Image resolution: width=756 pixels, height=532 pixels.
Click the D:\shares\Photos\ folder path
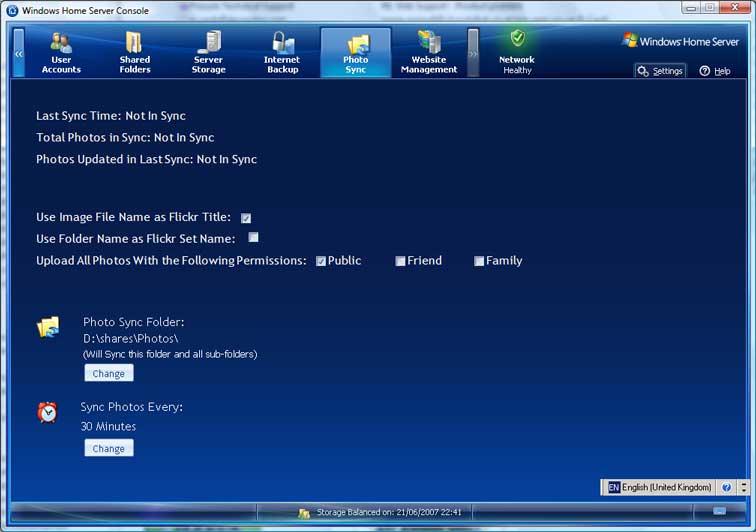[131, 339]
